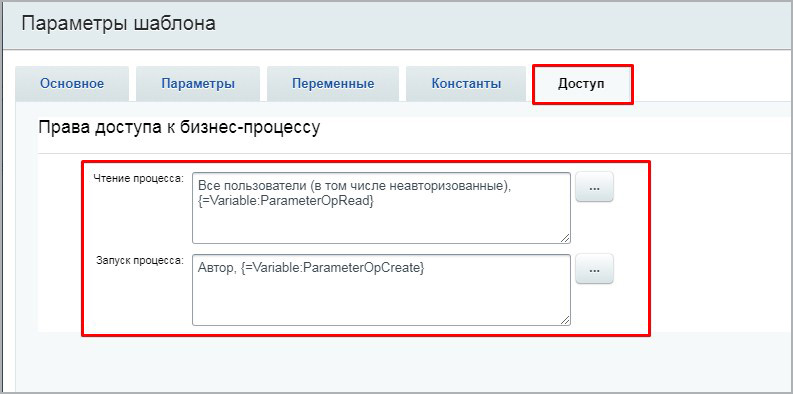Viewport: 793px width, 394px height.
Task: Place cursor in {=Variable:ParameterOpCreate} text
Action: (333, 270)
